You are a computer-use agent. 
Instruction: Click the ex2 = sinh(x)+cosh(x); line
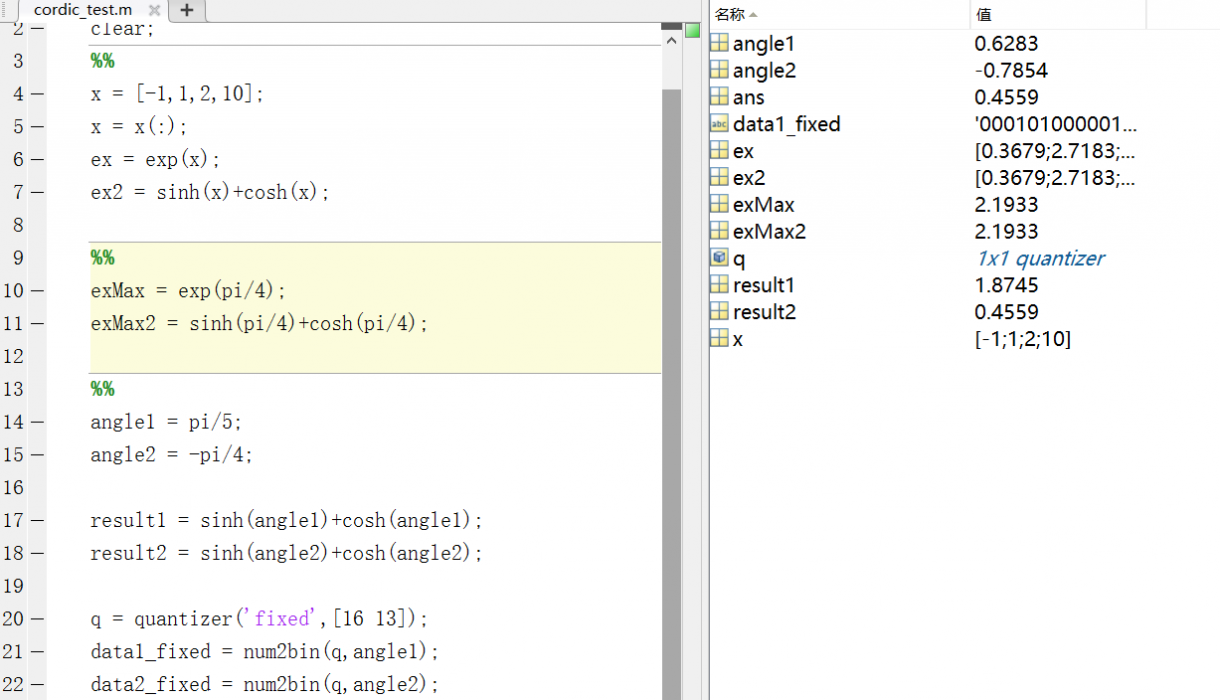coord(210,192)
